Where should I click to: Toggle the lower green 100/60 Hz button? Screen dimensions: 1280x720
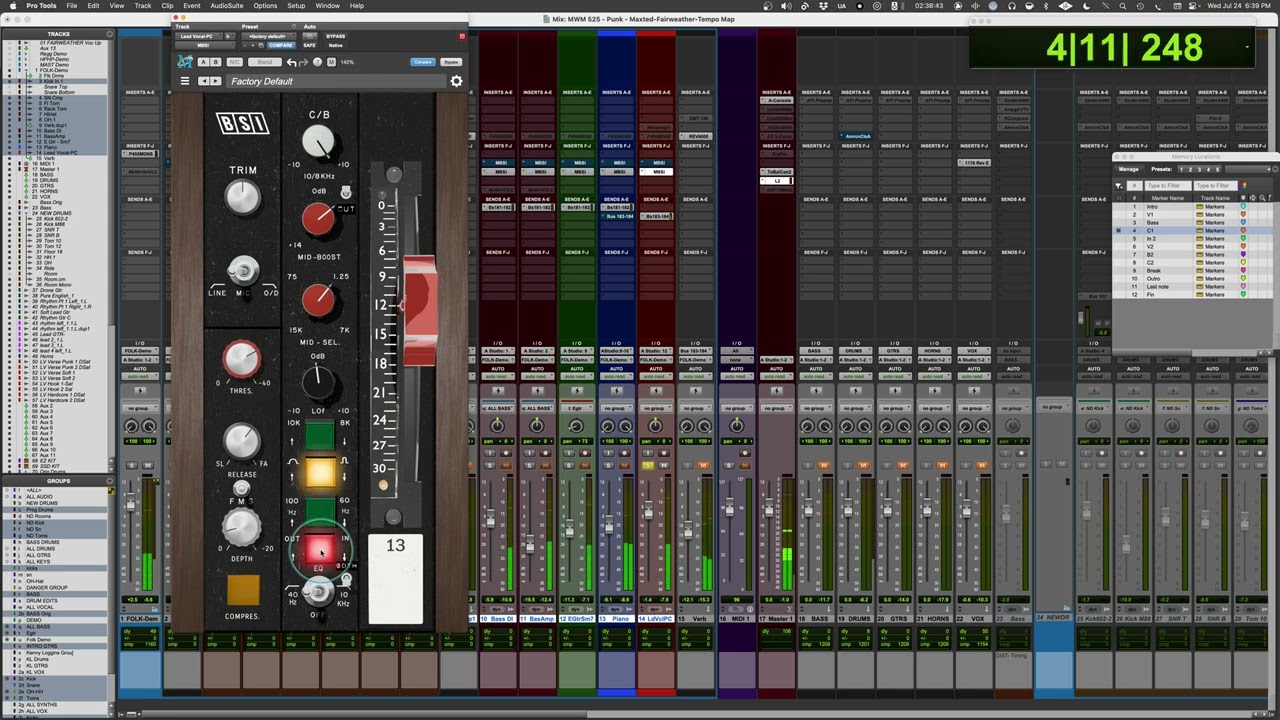(319, 510)
